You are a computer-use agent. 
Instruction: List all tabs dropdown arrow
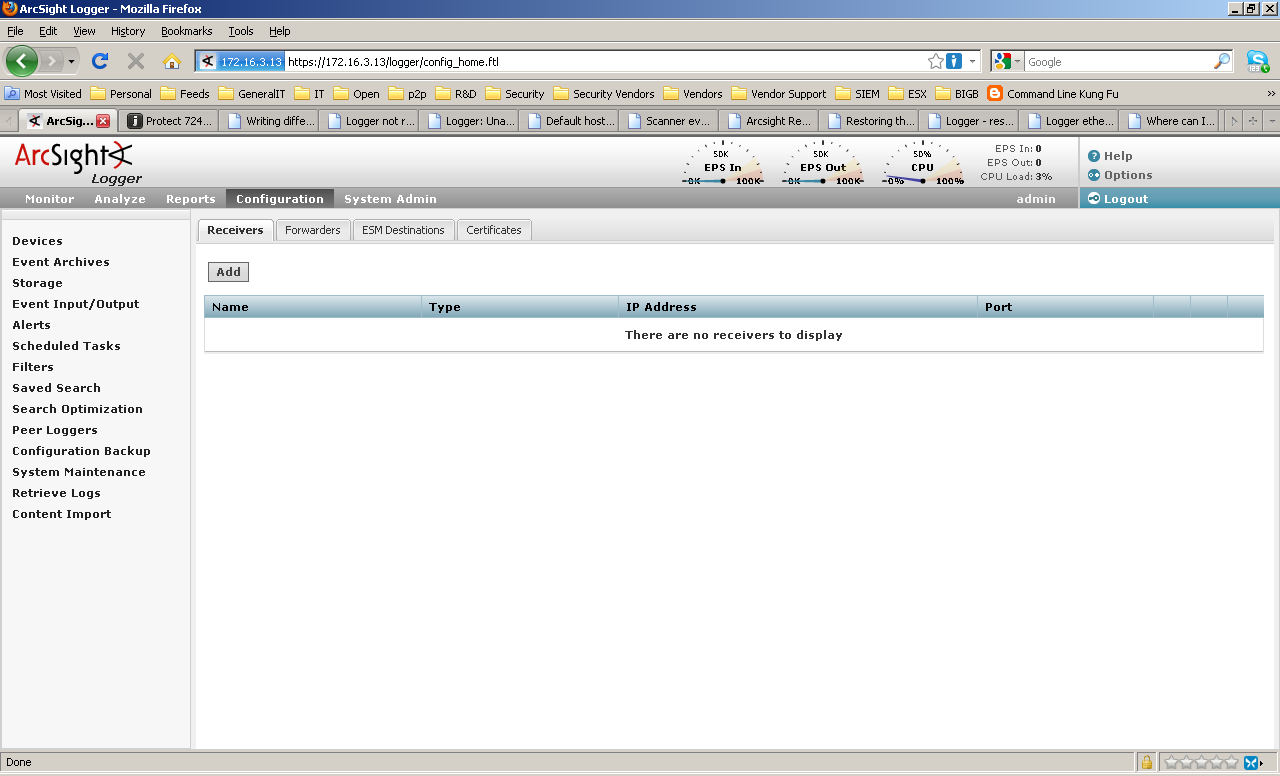(x=1271, y=121)
